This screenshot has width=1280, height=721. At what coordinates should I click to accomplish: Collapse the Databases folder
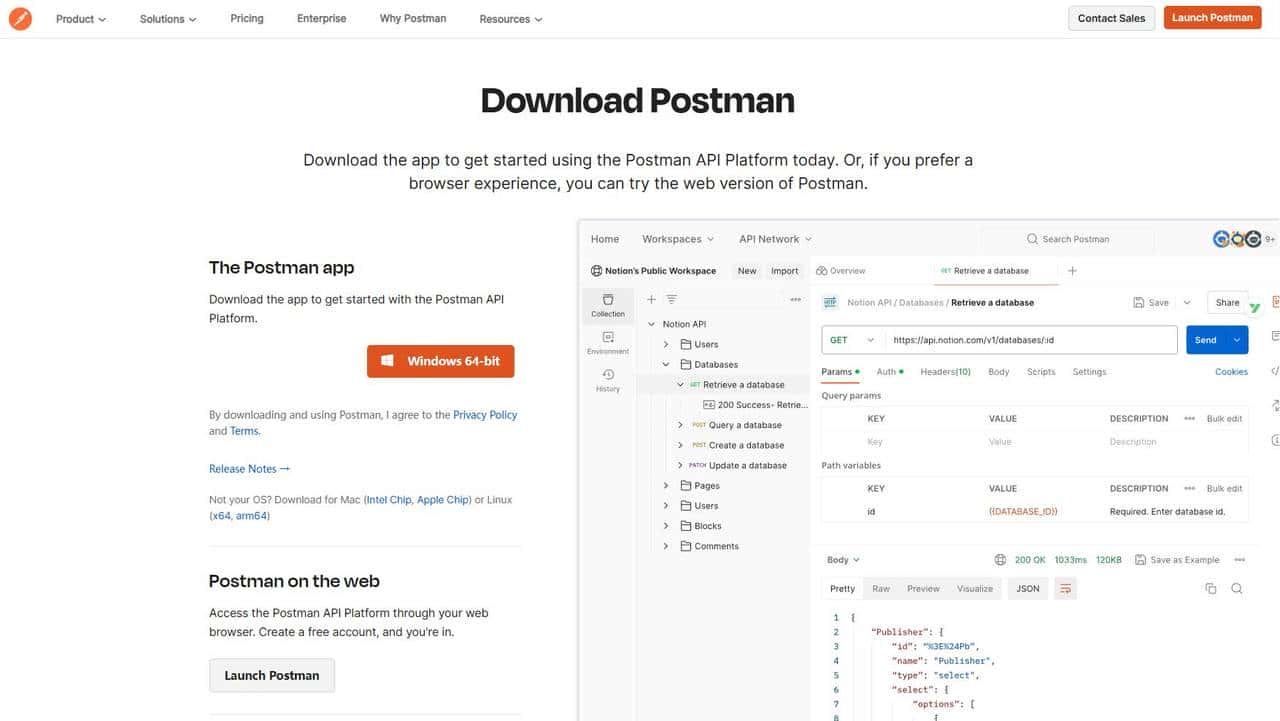666,365
